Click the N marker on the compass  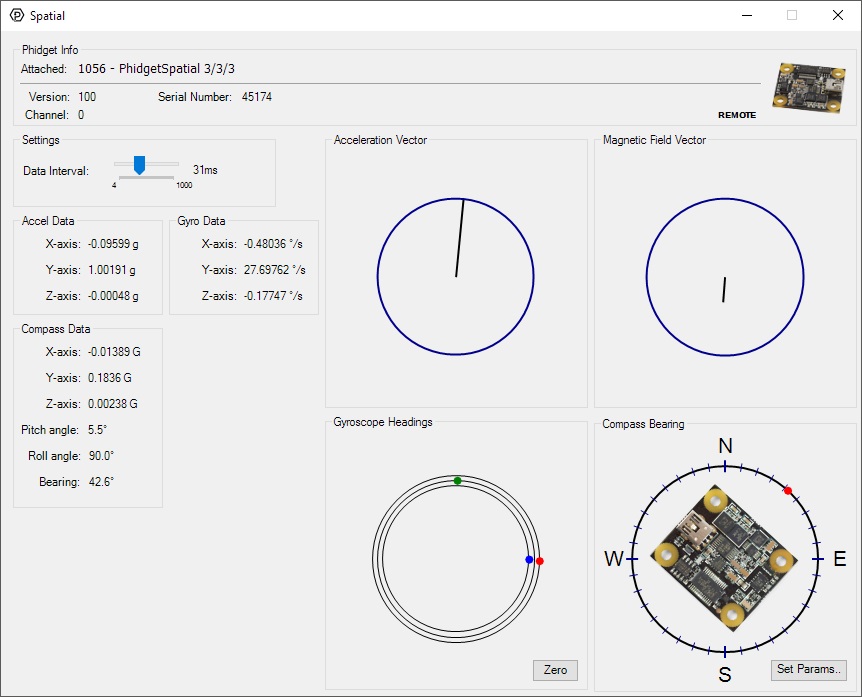pos(725,446)
